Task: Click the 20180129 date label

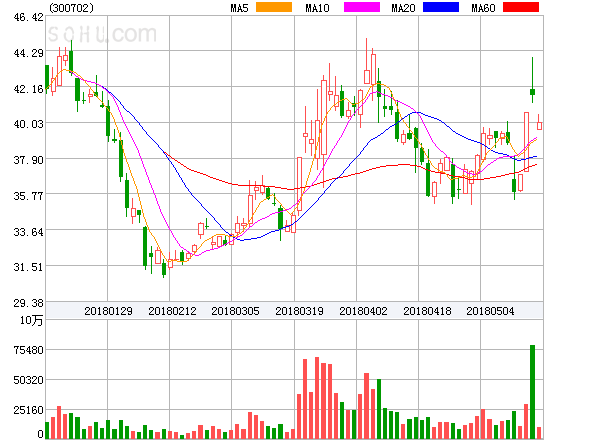Action: [108, 311]
